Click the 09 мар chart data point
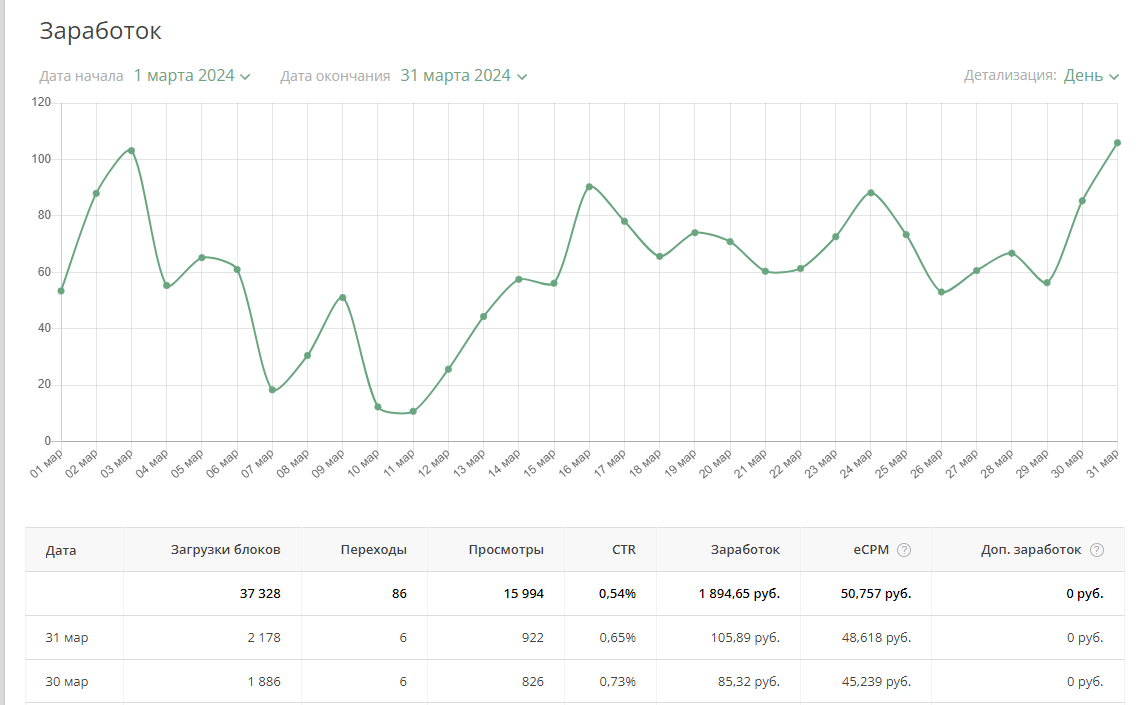This screenshot has width=1142, height=705. [x=342, y=297]
